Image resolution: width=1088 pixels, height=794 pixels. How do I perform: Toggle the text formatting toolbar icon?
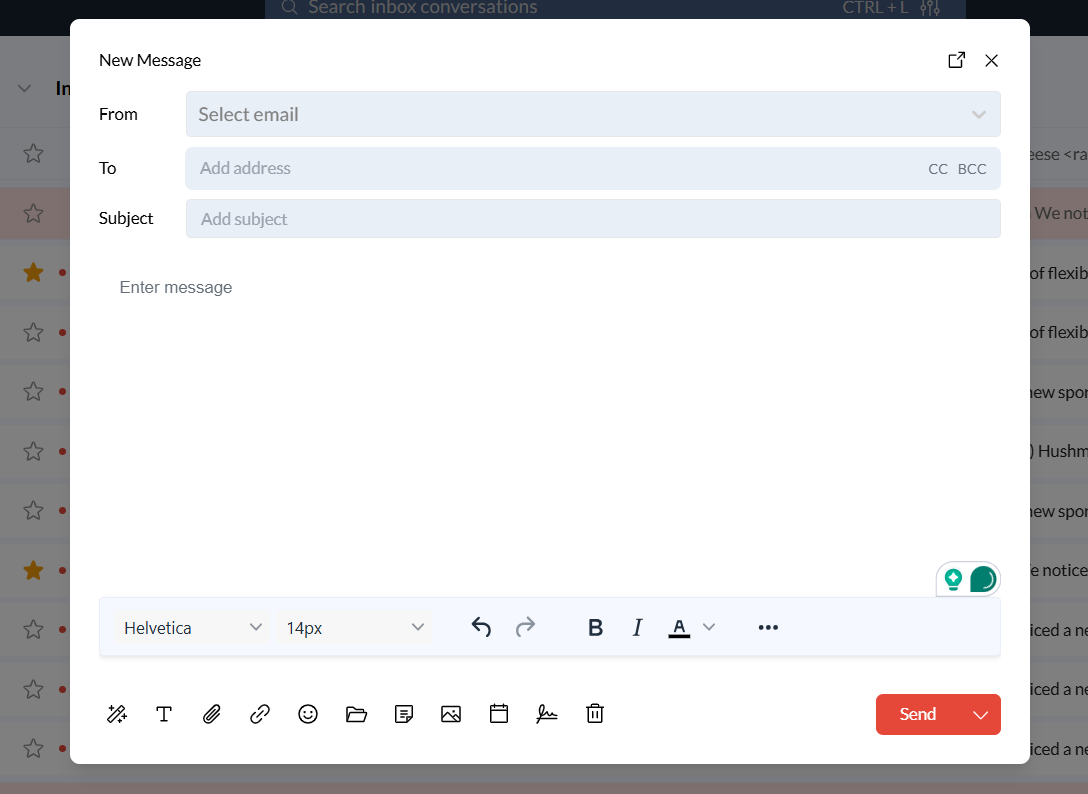pyautogui.click(x=164, y=714)
